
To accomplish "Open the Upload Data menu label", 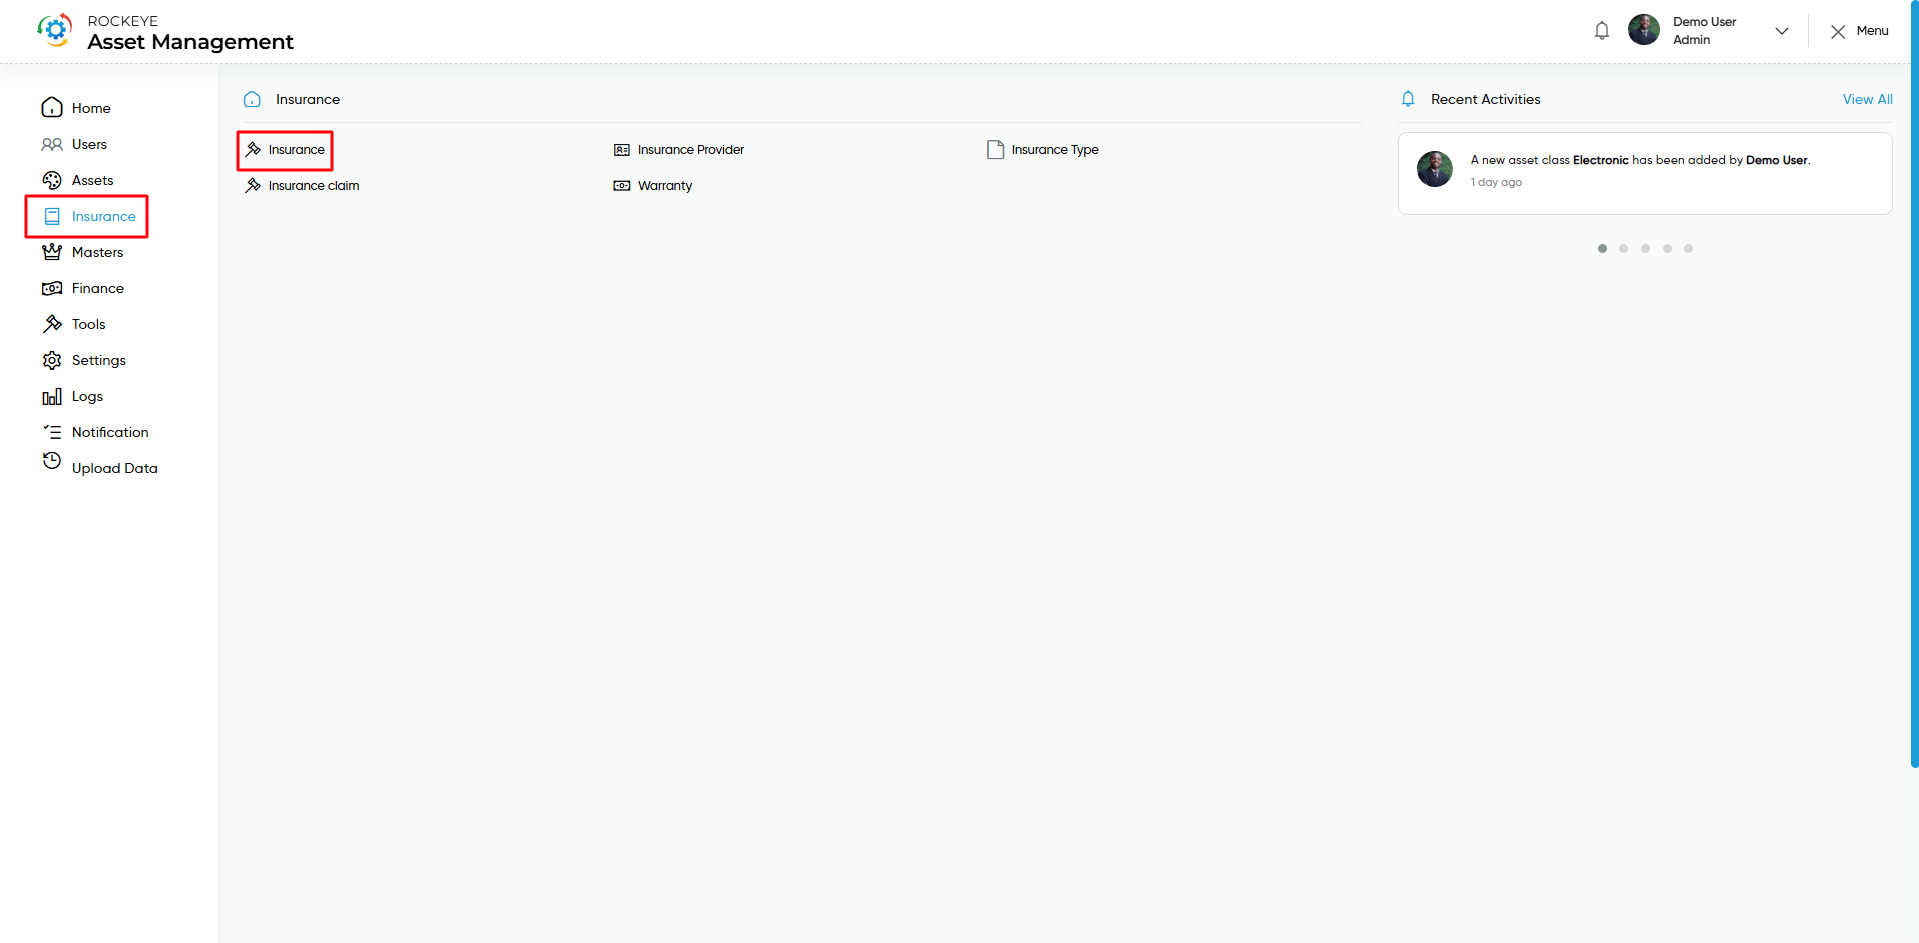I will click(x=114, y=468).
